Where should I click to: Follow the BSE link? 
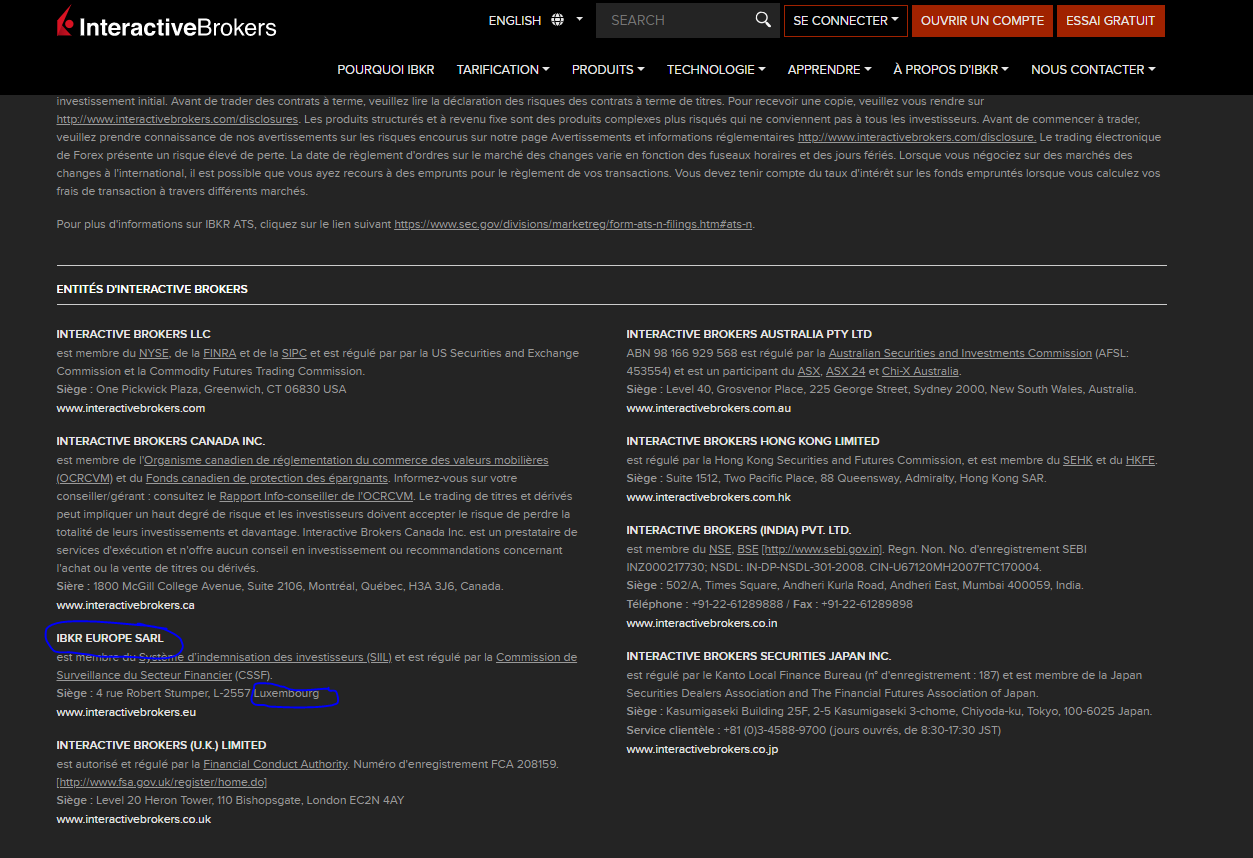click(x=748, y=549)
